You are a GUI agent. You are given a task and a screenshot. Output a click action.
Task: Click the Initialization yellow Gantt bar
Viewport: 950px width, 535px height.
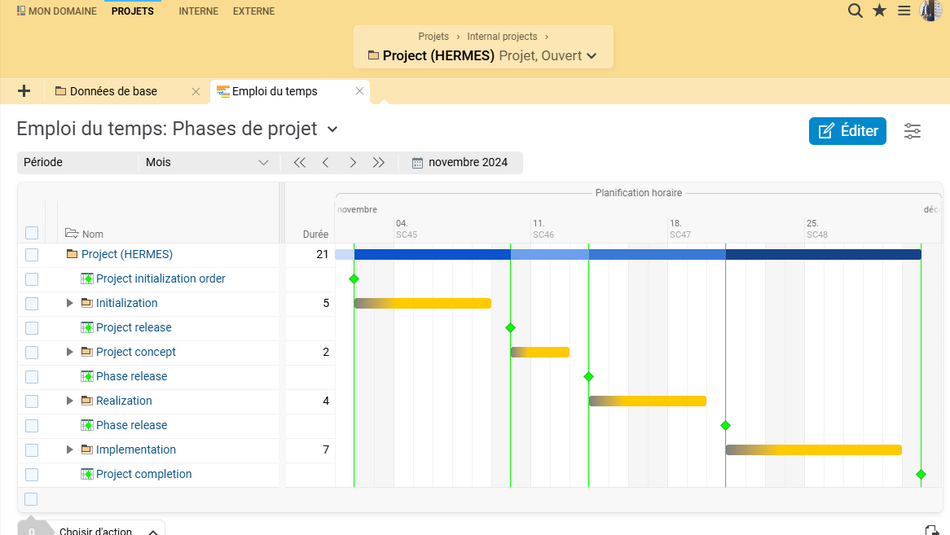point(422,303)
